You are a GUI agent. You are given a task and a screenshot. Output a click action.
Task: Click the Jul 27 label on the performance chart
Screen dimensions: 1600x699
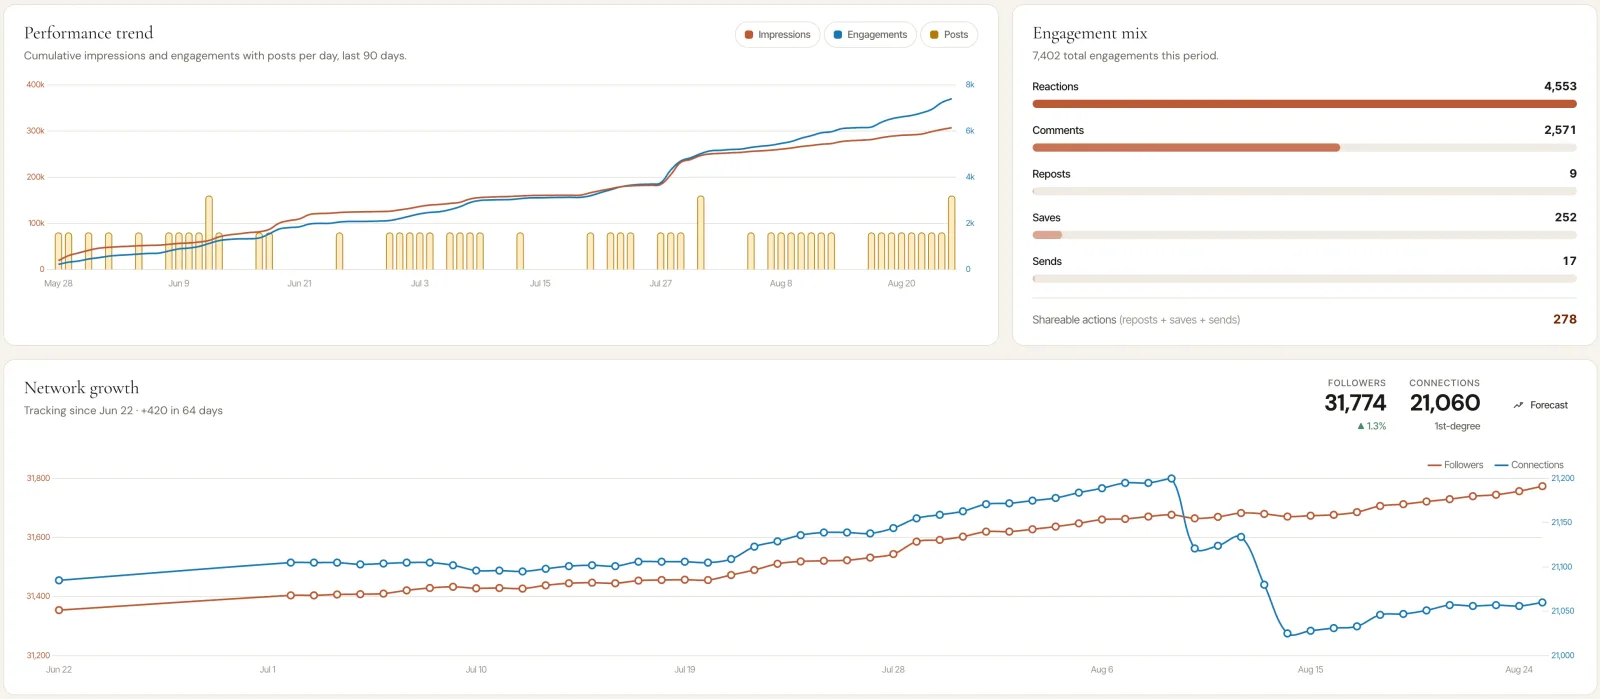point(661,284)
